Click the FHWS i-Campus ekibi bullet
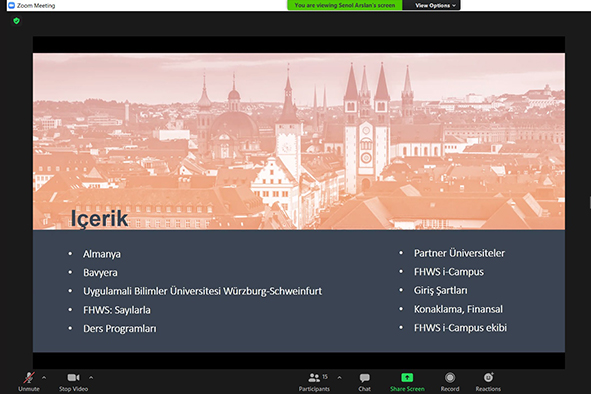This screenshot has height=394, width=591. click(460, 328)
